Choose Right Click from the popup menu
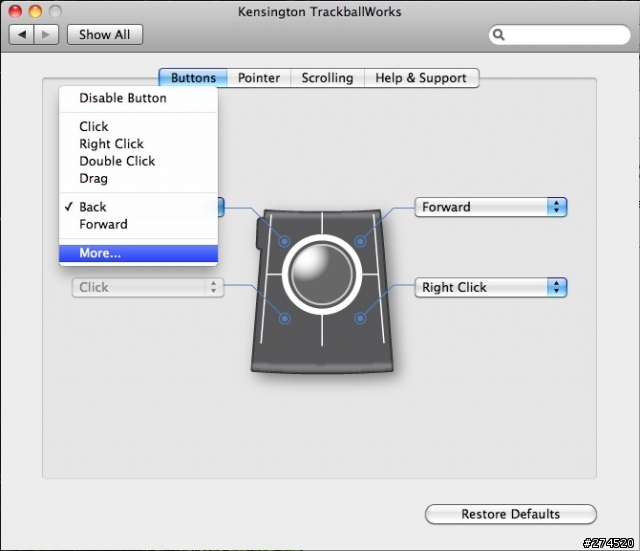The width and height of the screenshot is (640, 551). click(138, 144)
